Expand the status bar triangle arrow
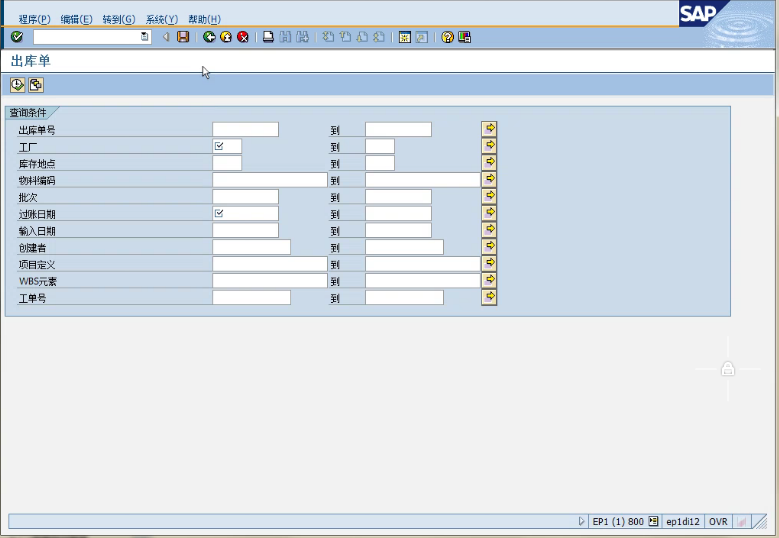This screenshot has height=538, width=779. 581,521
